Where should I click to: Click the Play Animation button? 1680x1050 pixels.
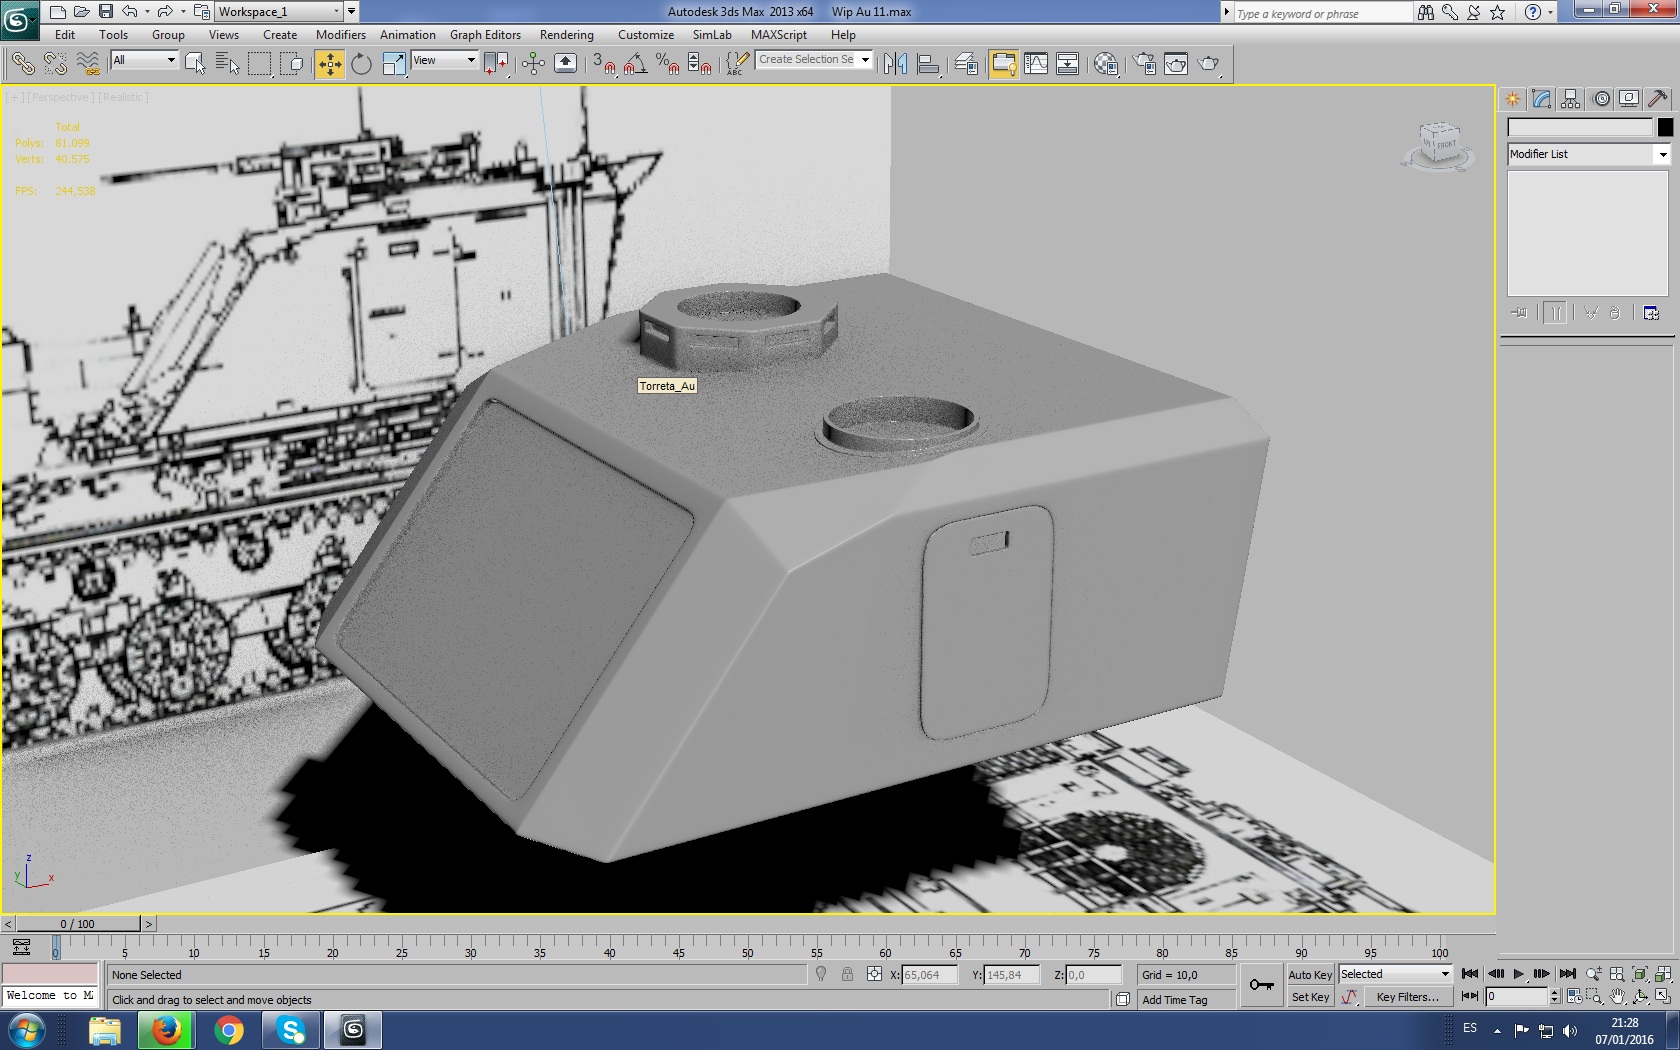click(x=1518, y=975)
